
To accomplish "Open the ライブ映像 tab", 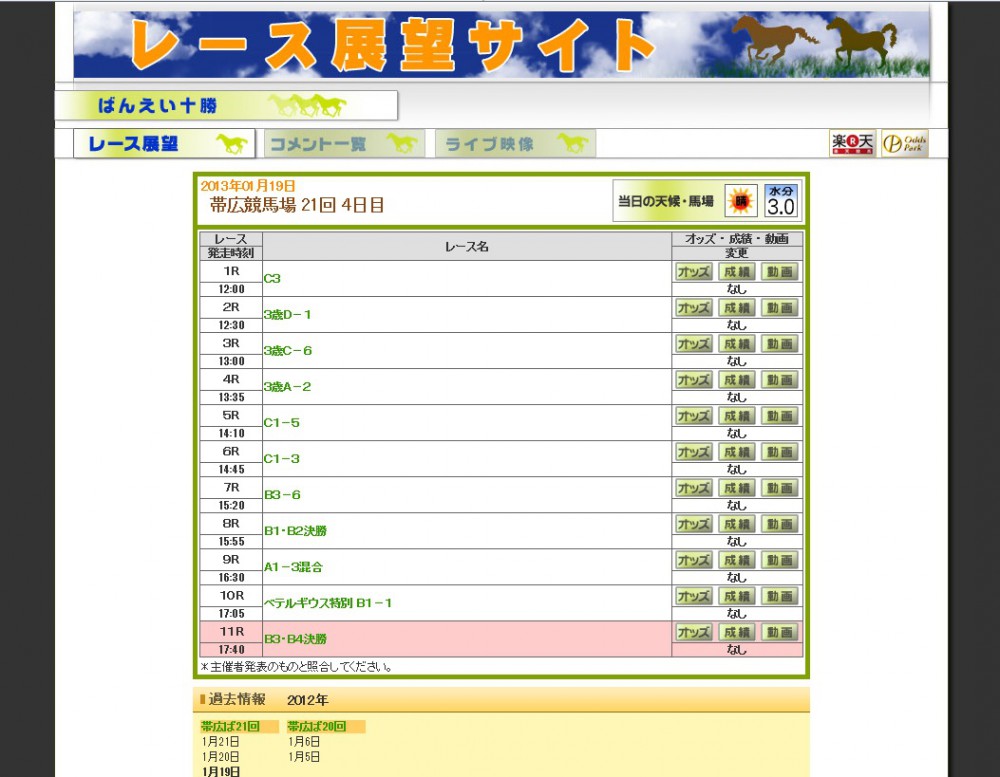I will [x=515, y=144].
